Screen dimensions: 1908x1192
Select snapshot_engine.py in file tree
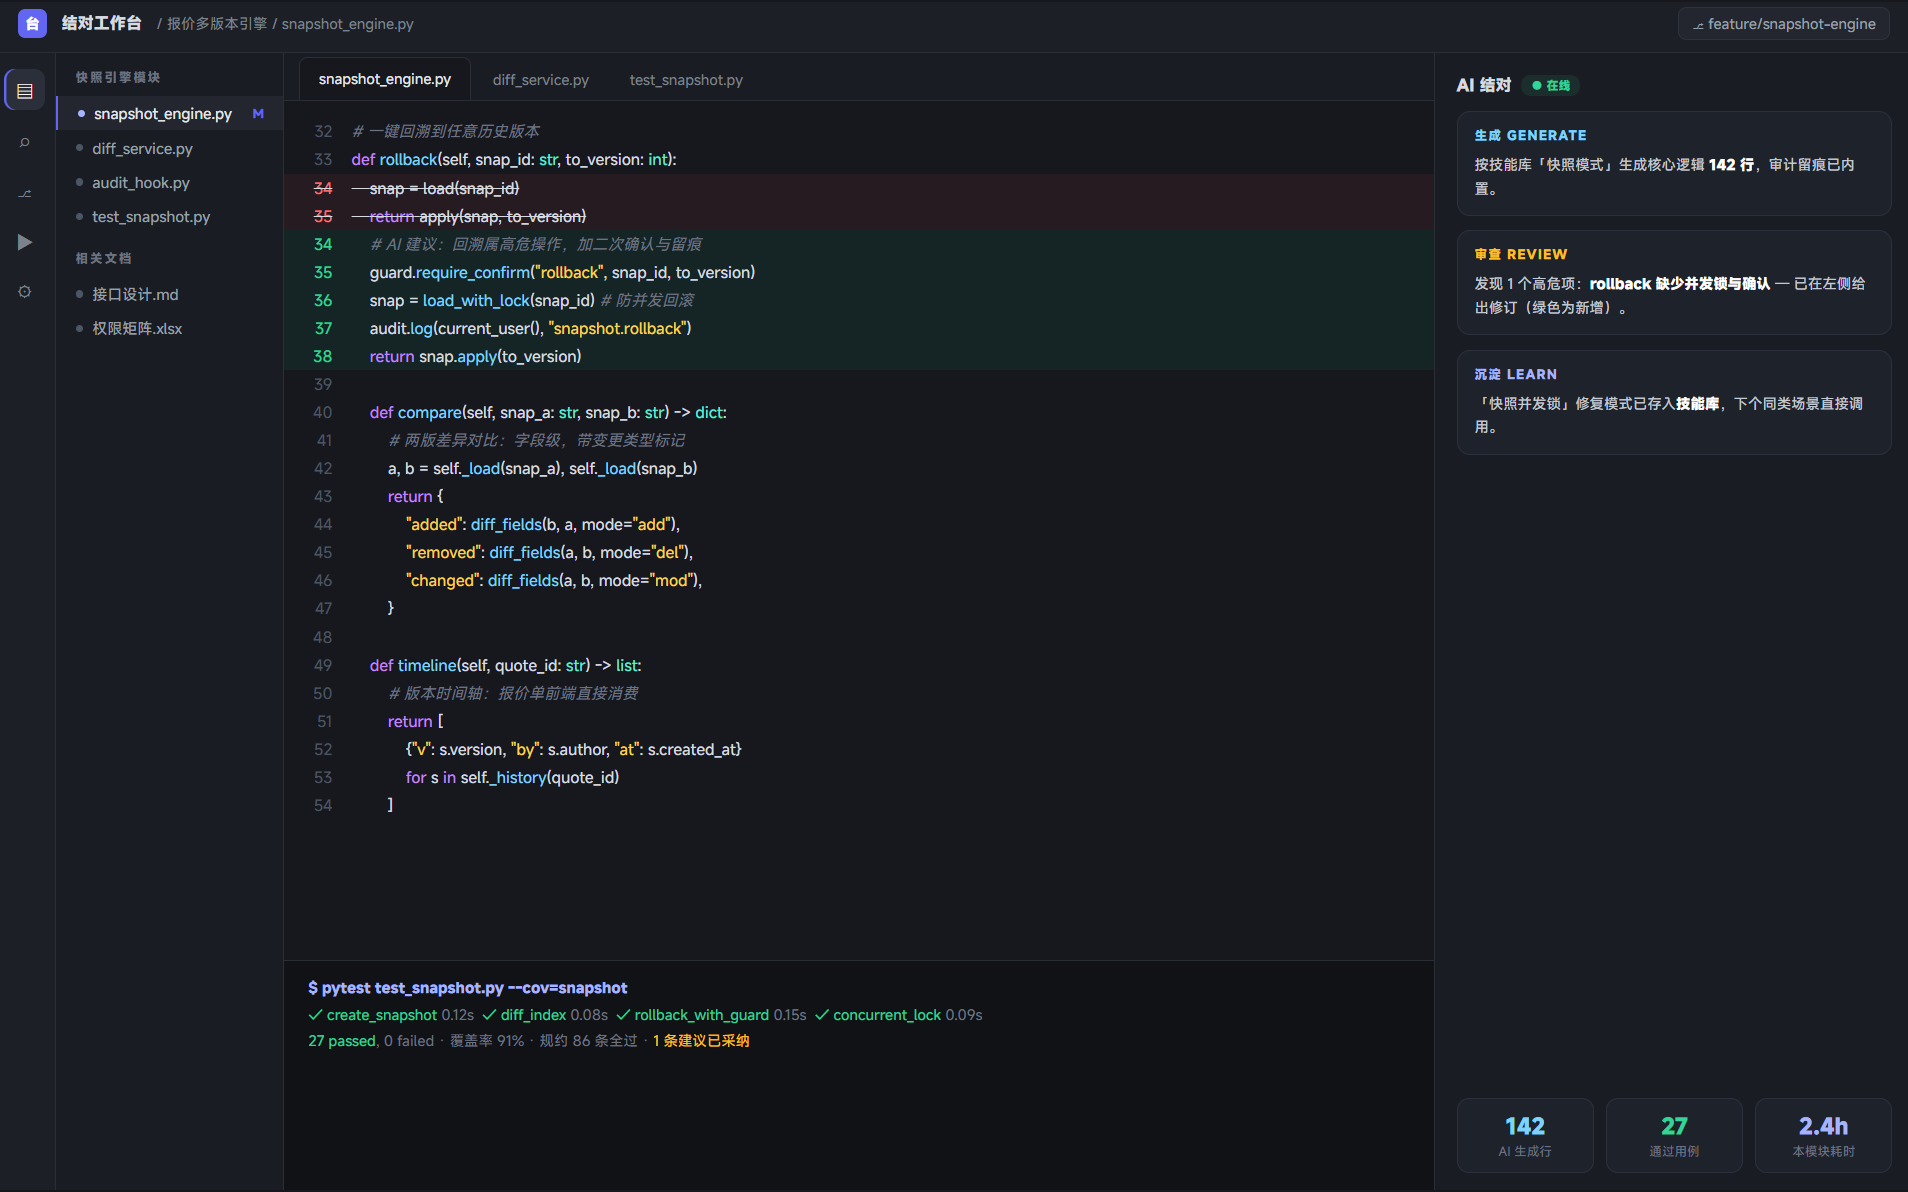coord(170,114)
